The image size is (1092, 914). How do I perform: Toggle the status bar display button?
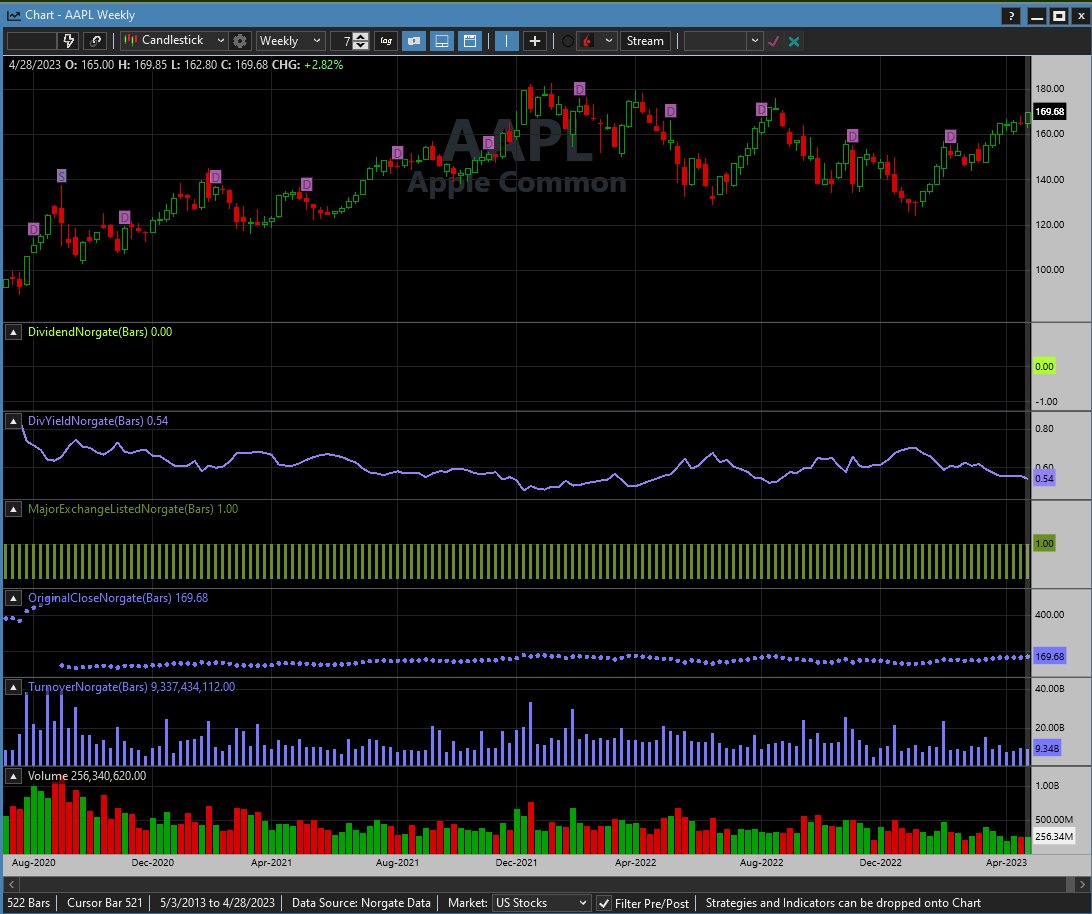coord(442,41)
